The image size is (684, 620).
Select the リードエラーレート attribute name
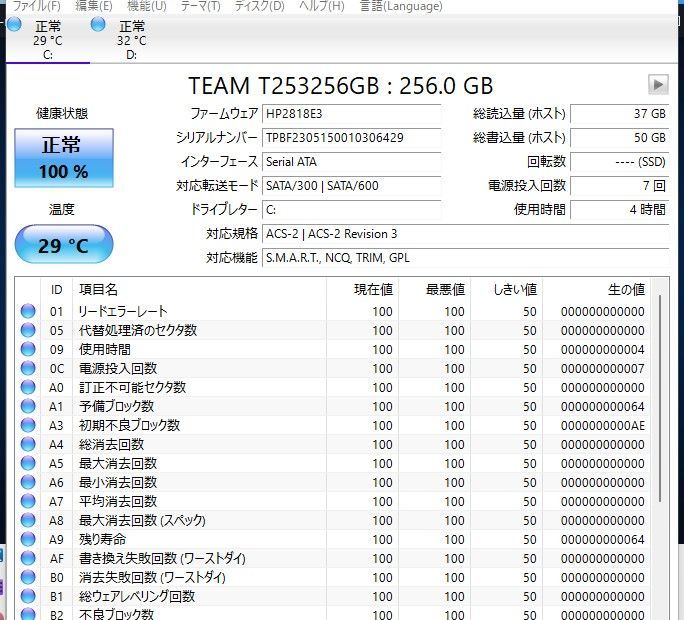tap(123, 312)
